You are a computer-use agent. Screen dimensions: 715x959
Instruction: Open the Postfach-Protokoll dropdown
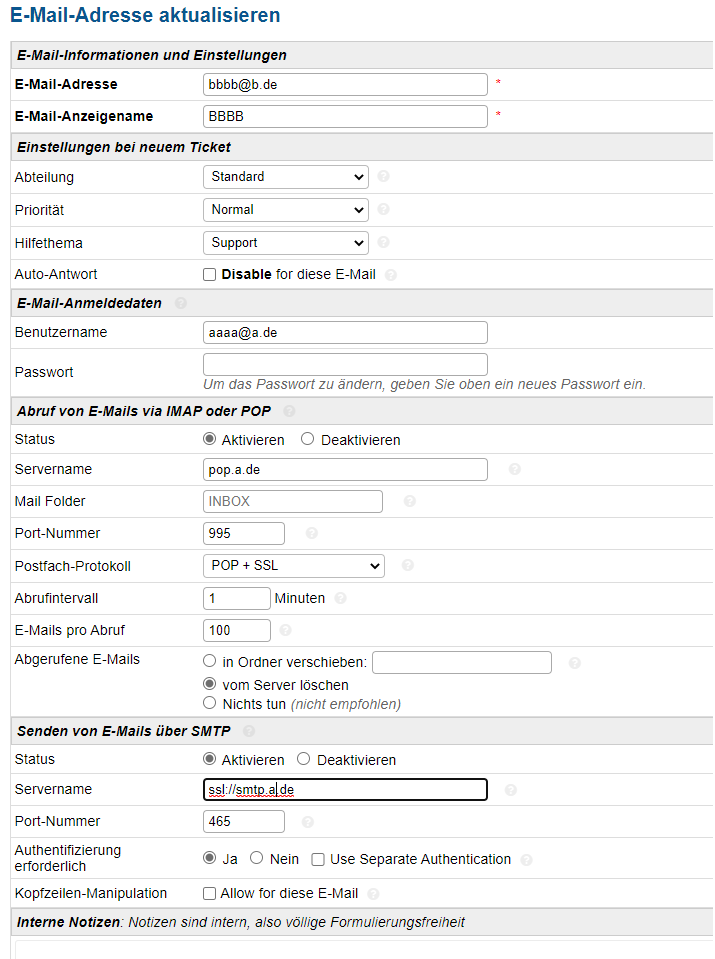293,566
